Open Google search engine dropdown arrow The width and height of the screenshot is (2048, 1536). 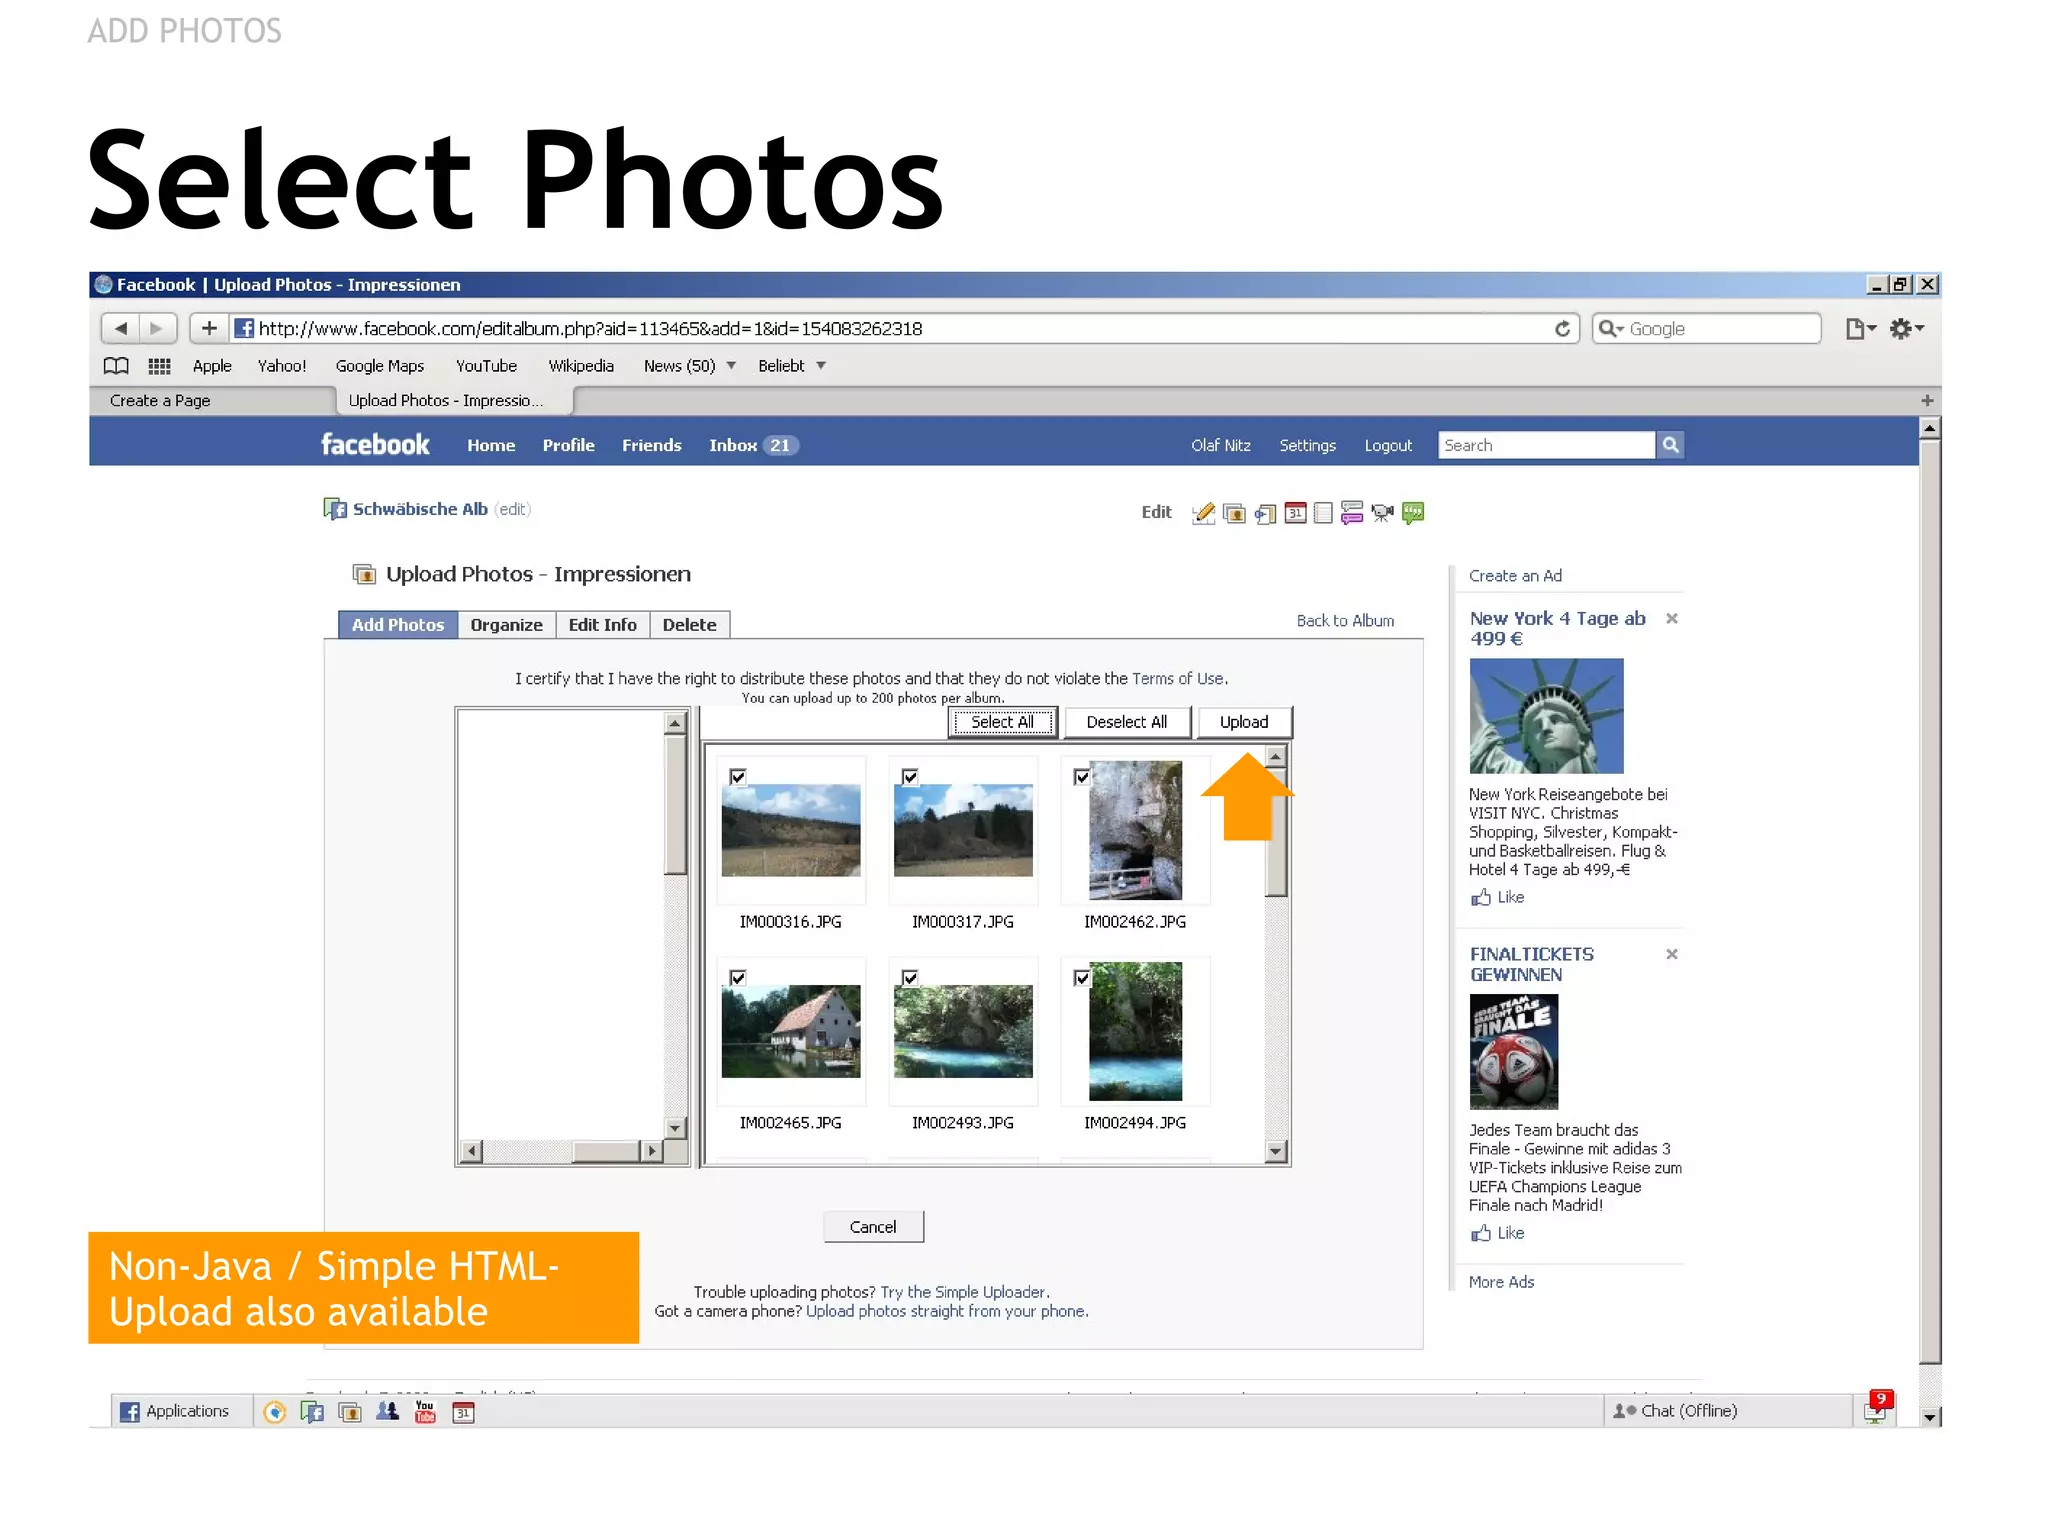point(1611,329)
